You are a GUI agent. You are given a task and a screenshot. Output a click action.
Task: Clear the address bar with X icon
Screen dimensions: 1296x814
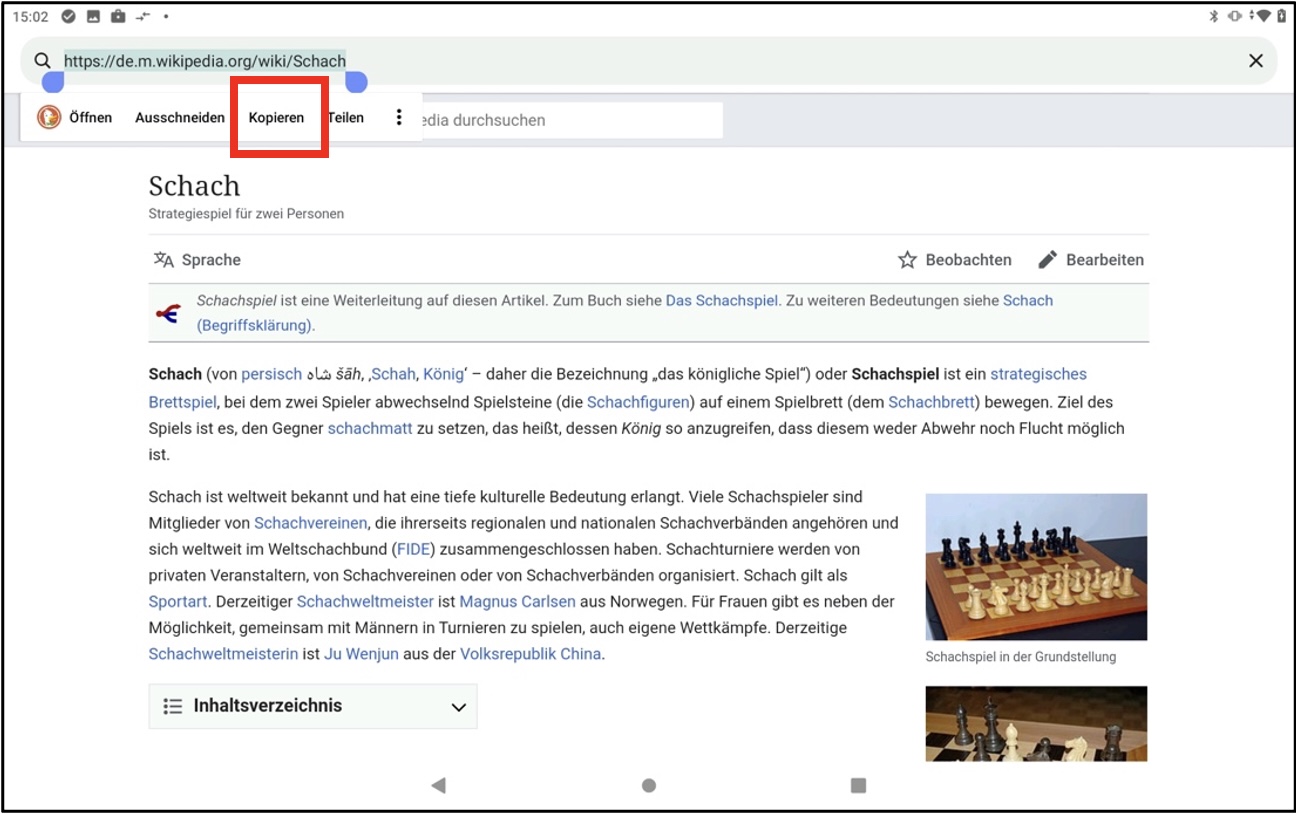[x=1256, y=61]
